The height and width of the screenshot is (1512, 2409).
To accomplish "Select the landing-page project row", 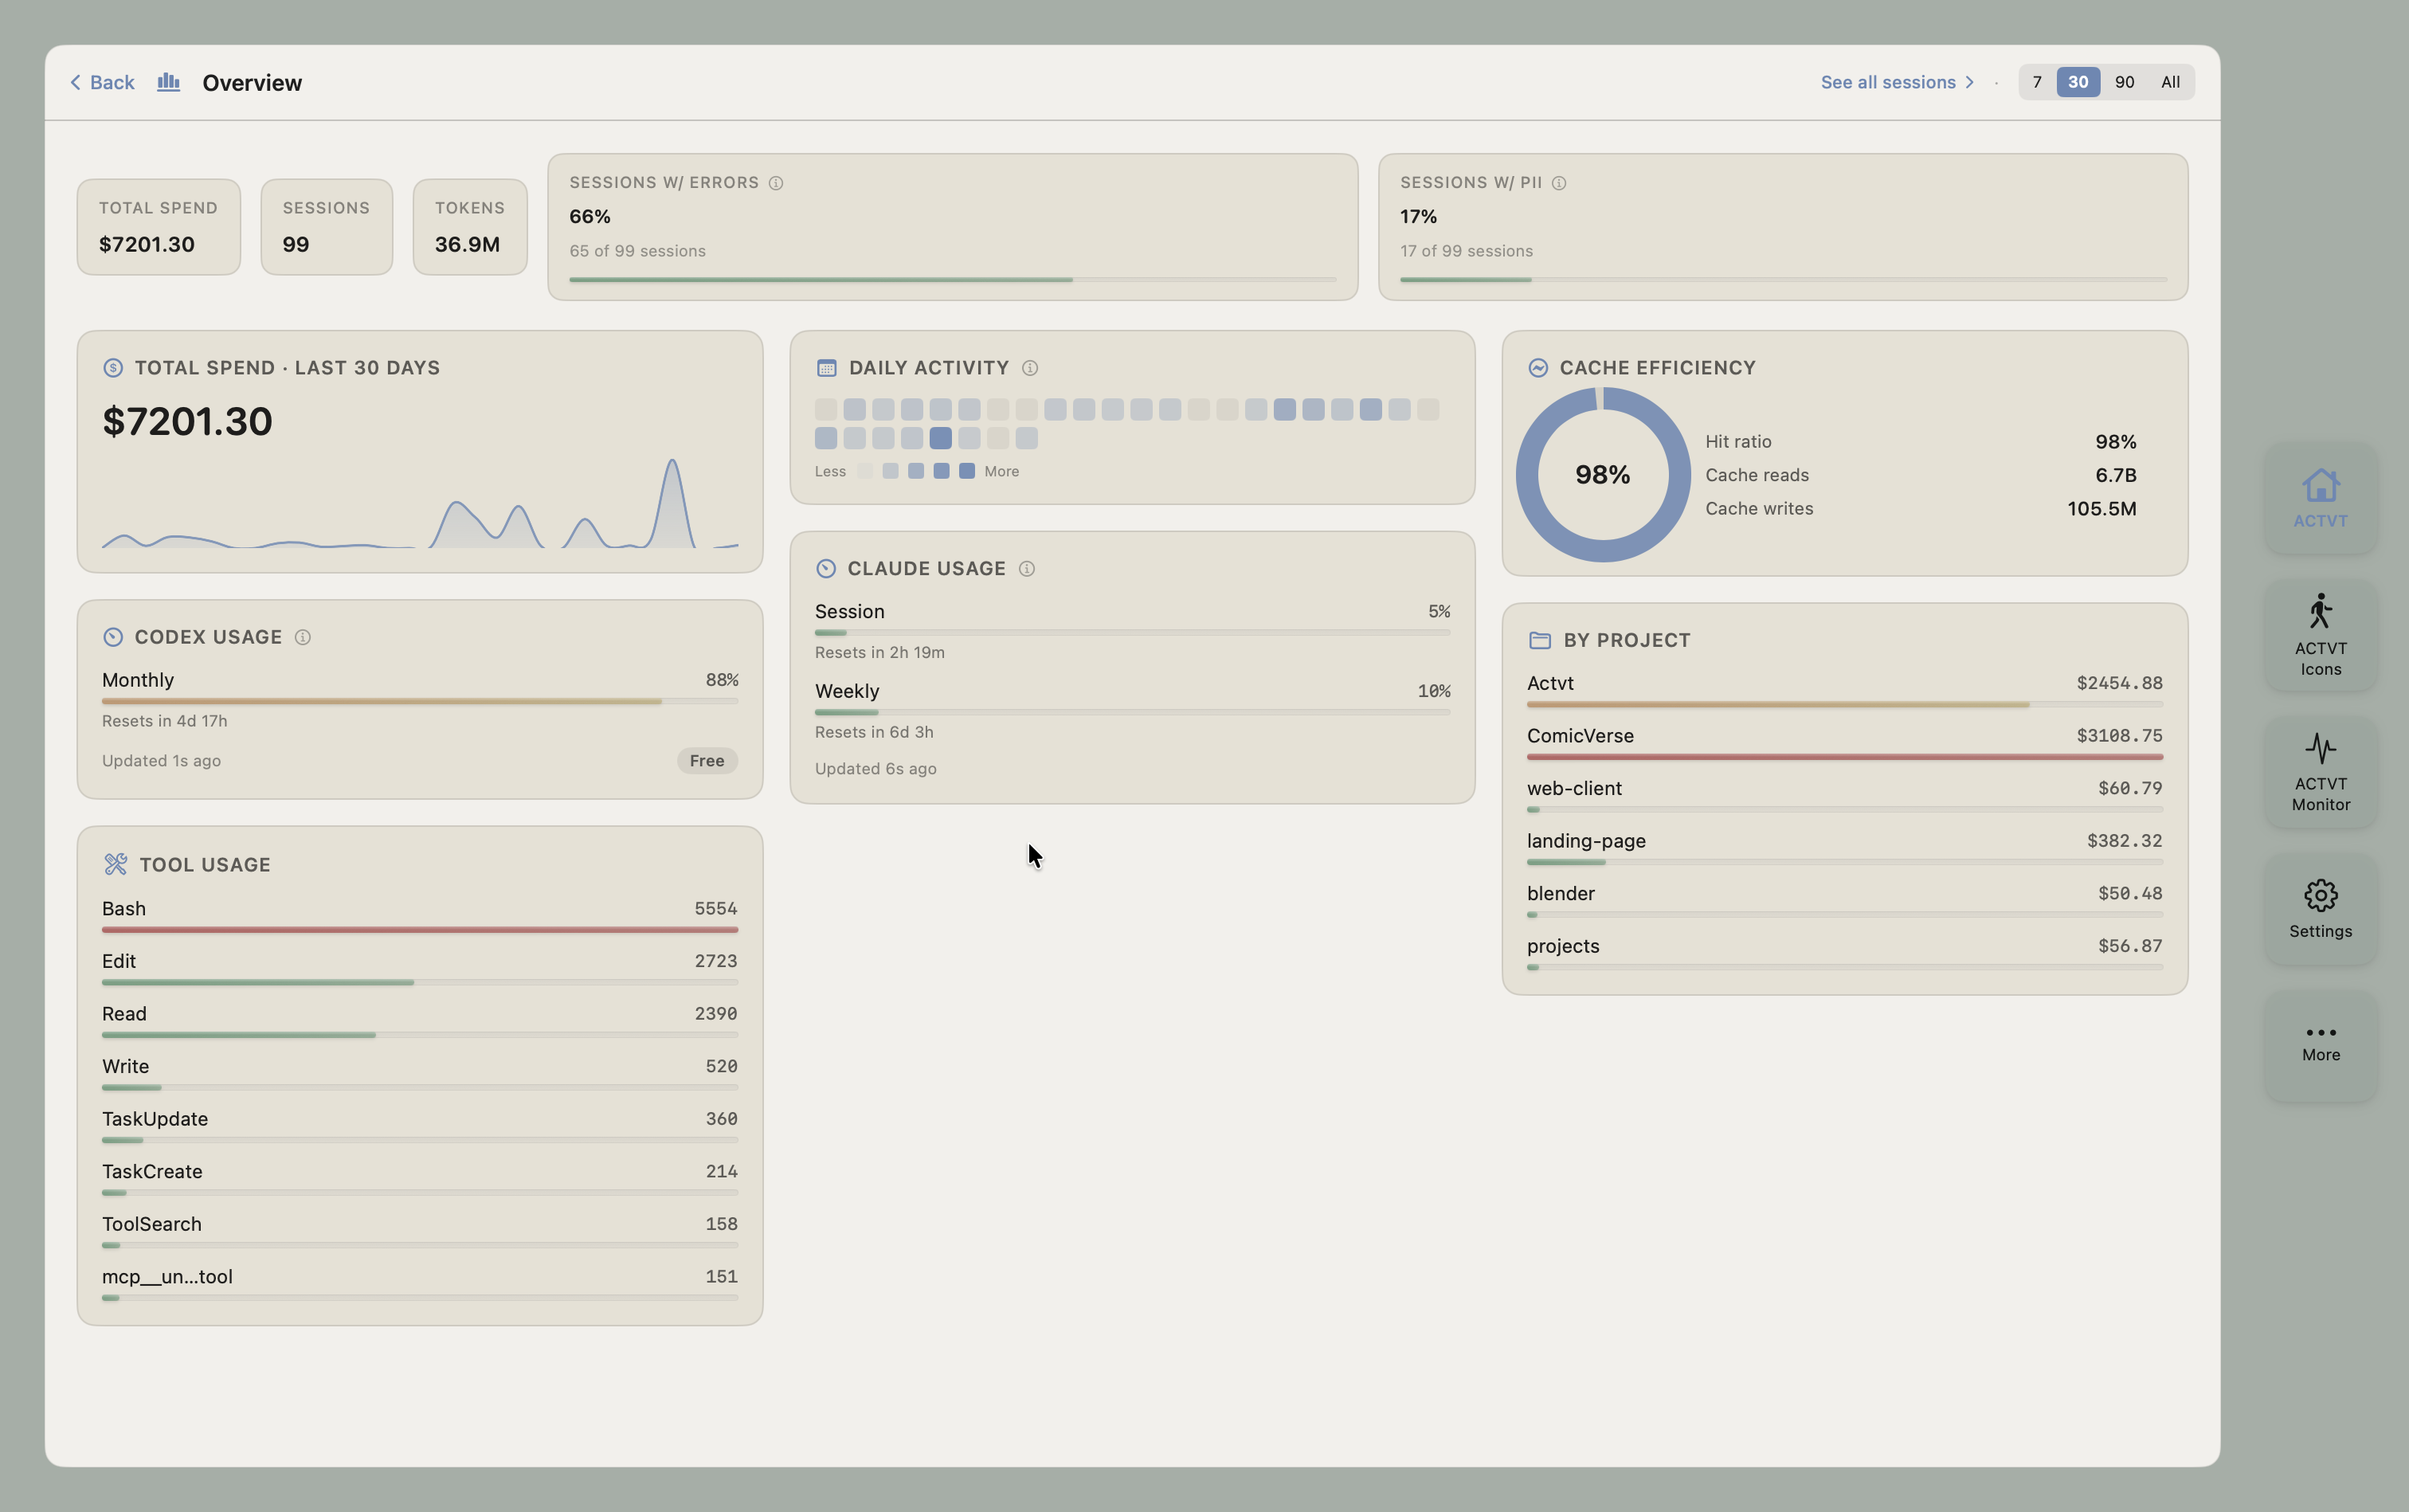I will coord(1844,849).
